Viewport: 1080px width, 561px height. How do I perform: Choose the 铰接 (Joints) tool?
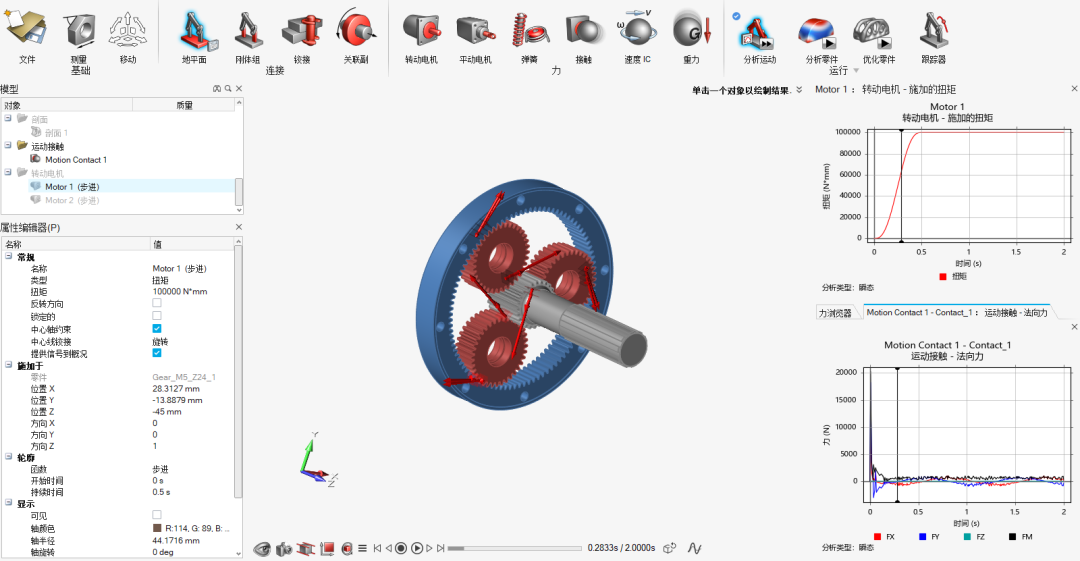302,37
